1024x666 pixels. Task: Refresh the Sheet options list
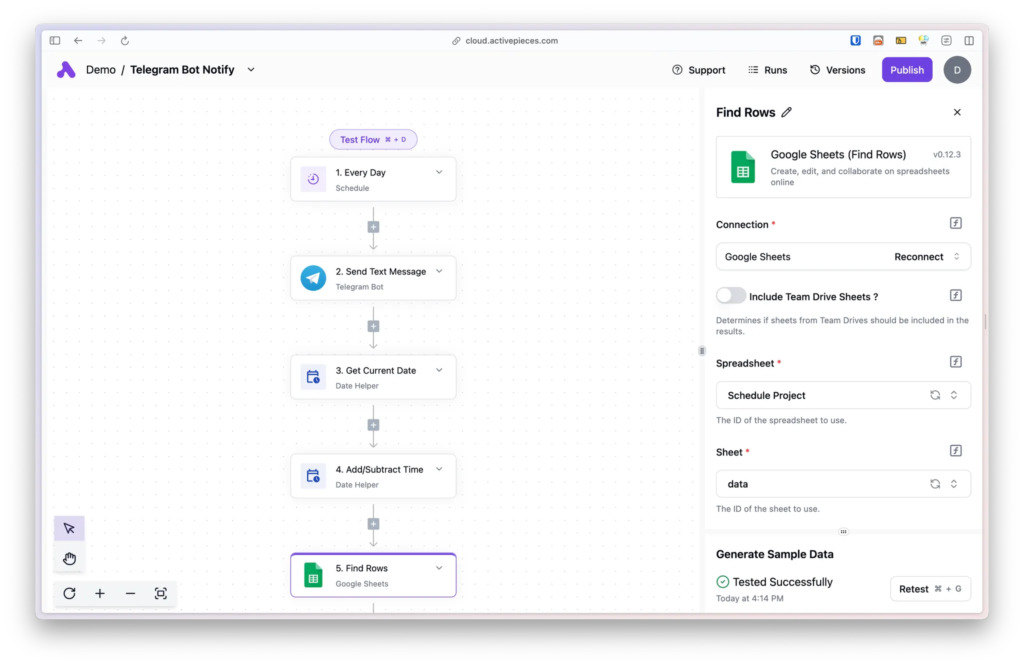[935, 484]
